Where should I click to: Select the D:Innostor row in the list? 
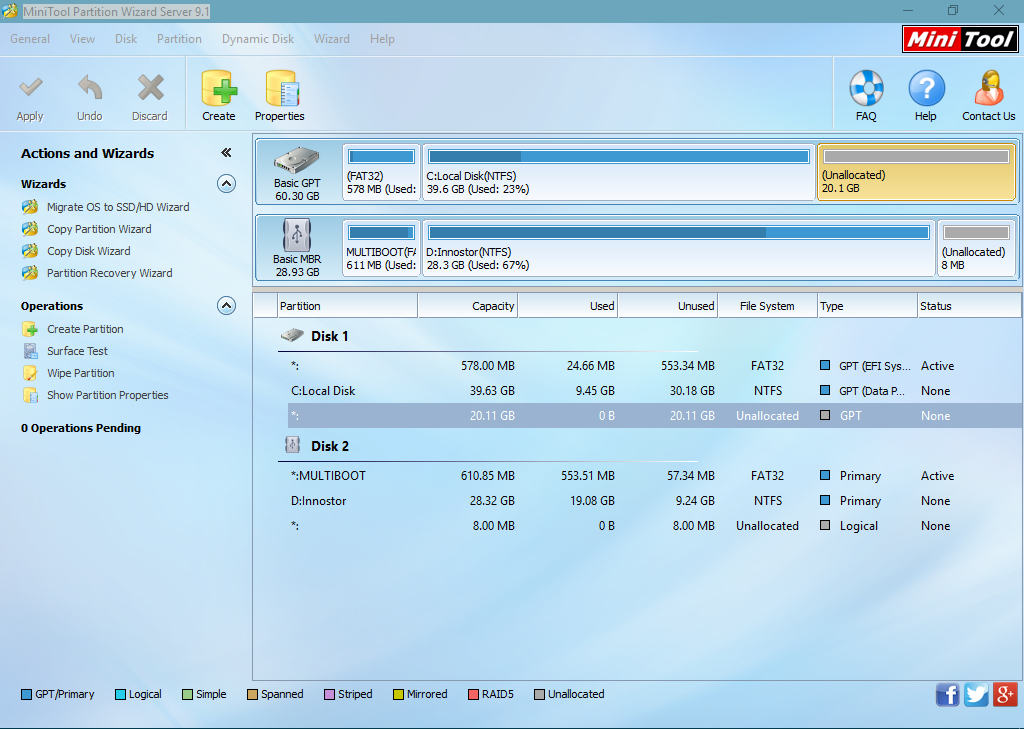654,500
